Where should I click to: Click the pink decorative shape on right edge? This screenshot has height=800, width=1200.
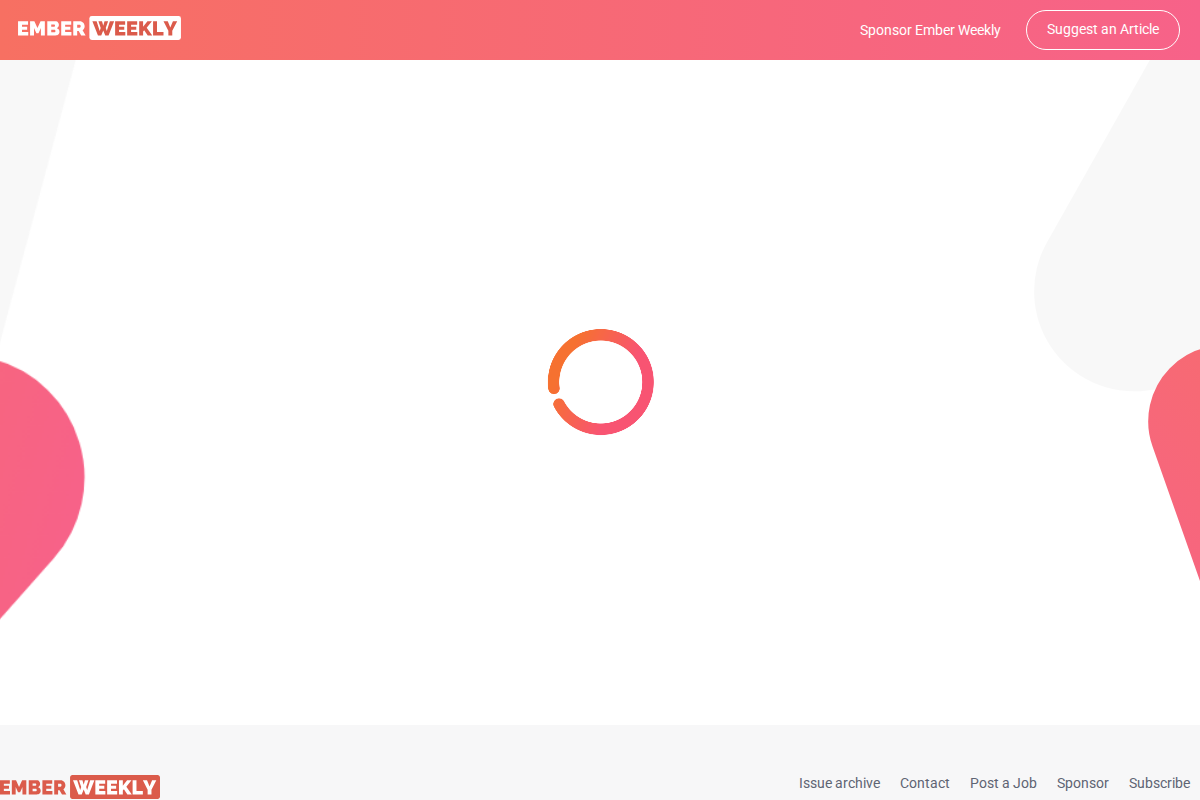click(x=1180, y=430)
